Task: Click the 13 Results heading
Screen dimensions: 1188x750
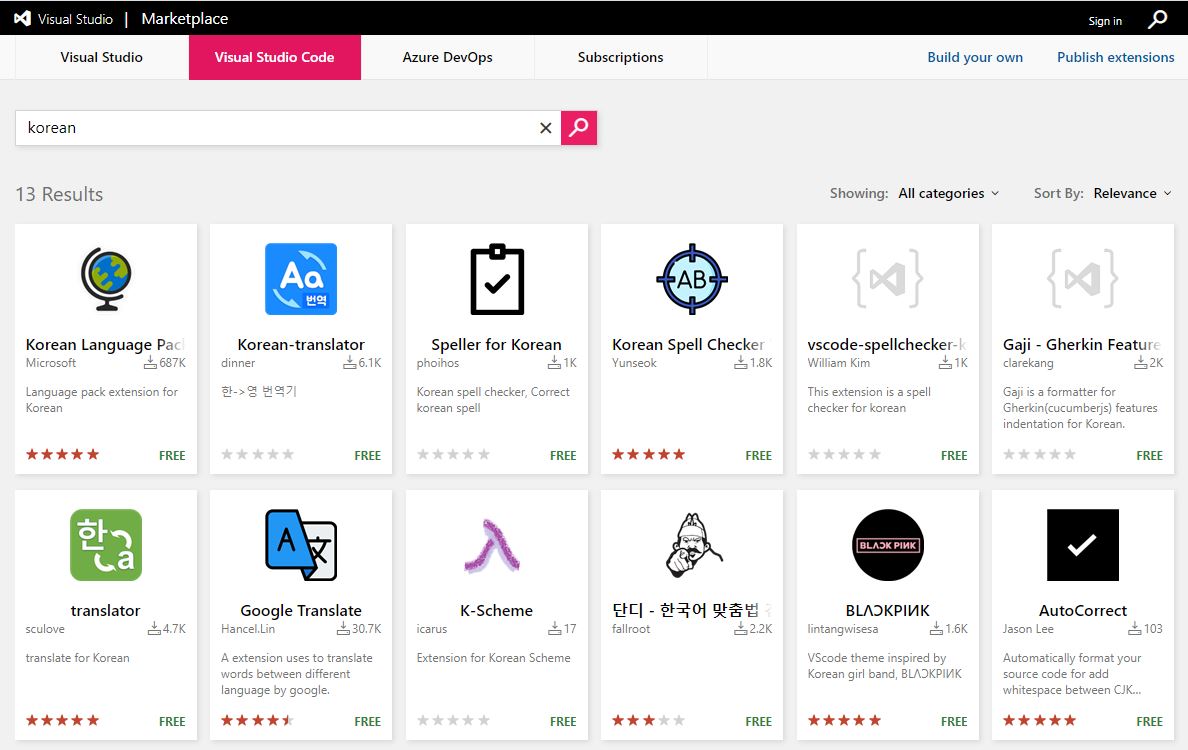Action: click(x=59, y=194)
